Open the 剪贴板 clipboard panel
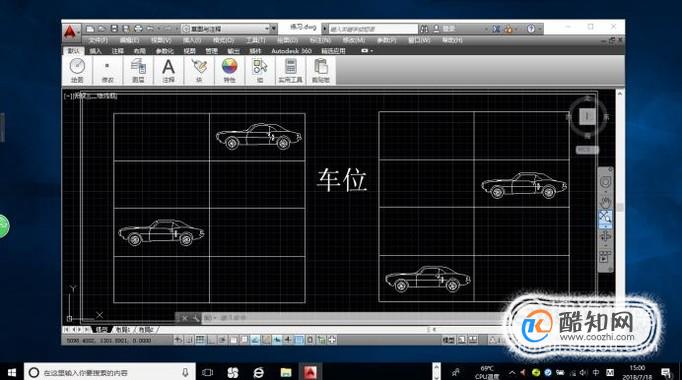Image resolution: width=682 pixels, height=380 pixels. 321,70
